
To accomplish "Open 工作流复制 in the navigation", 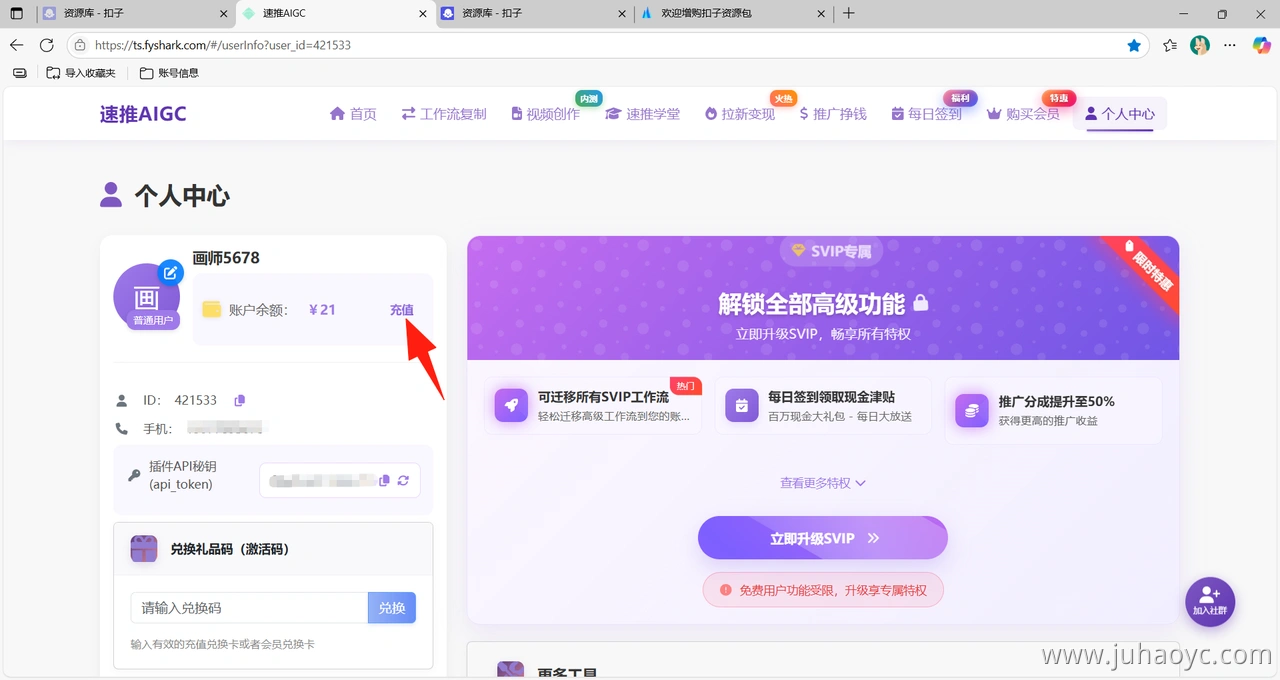I will point(444,114).
